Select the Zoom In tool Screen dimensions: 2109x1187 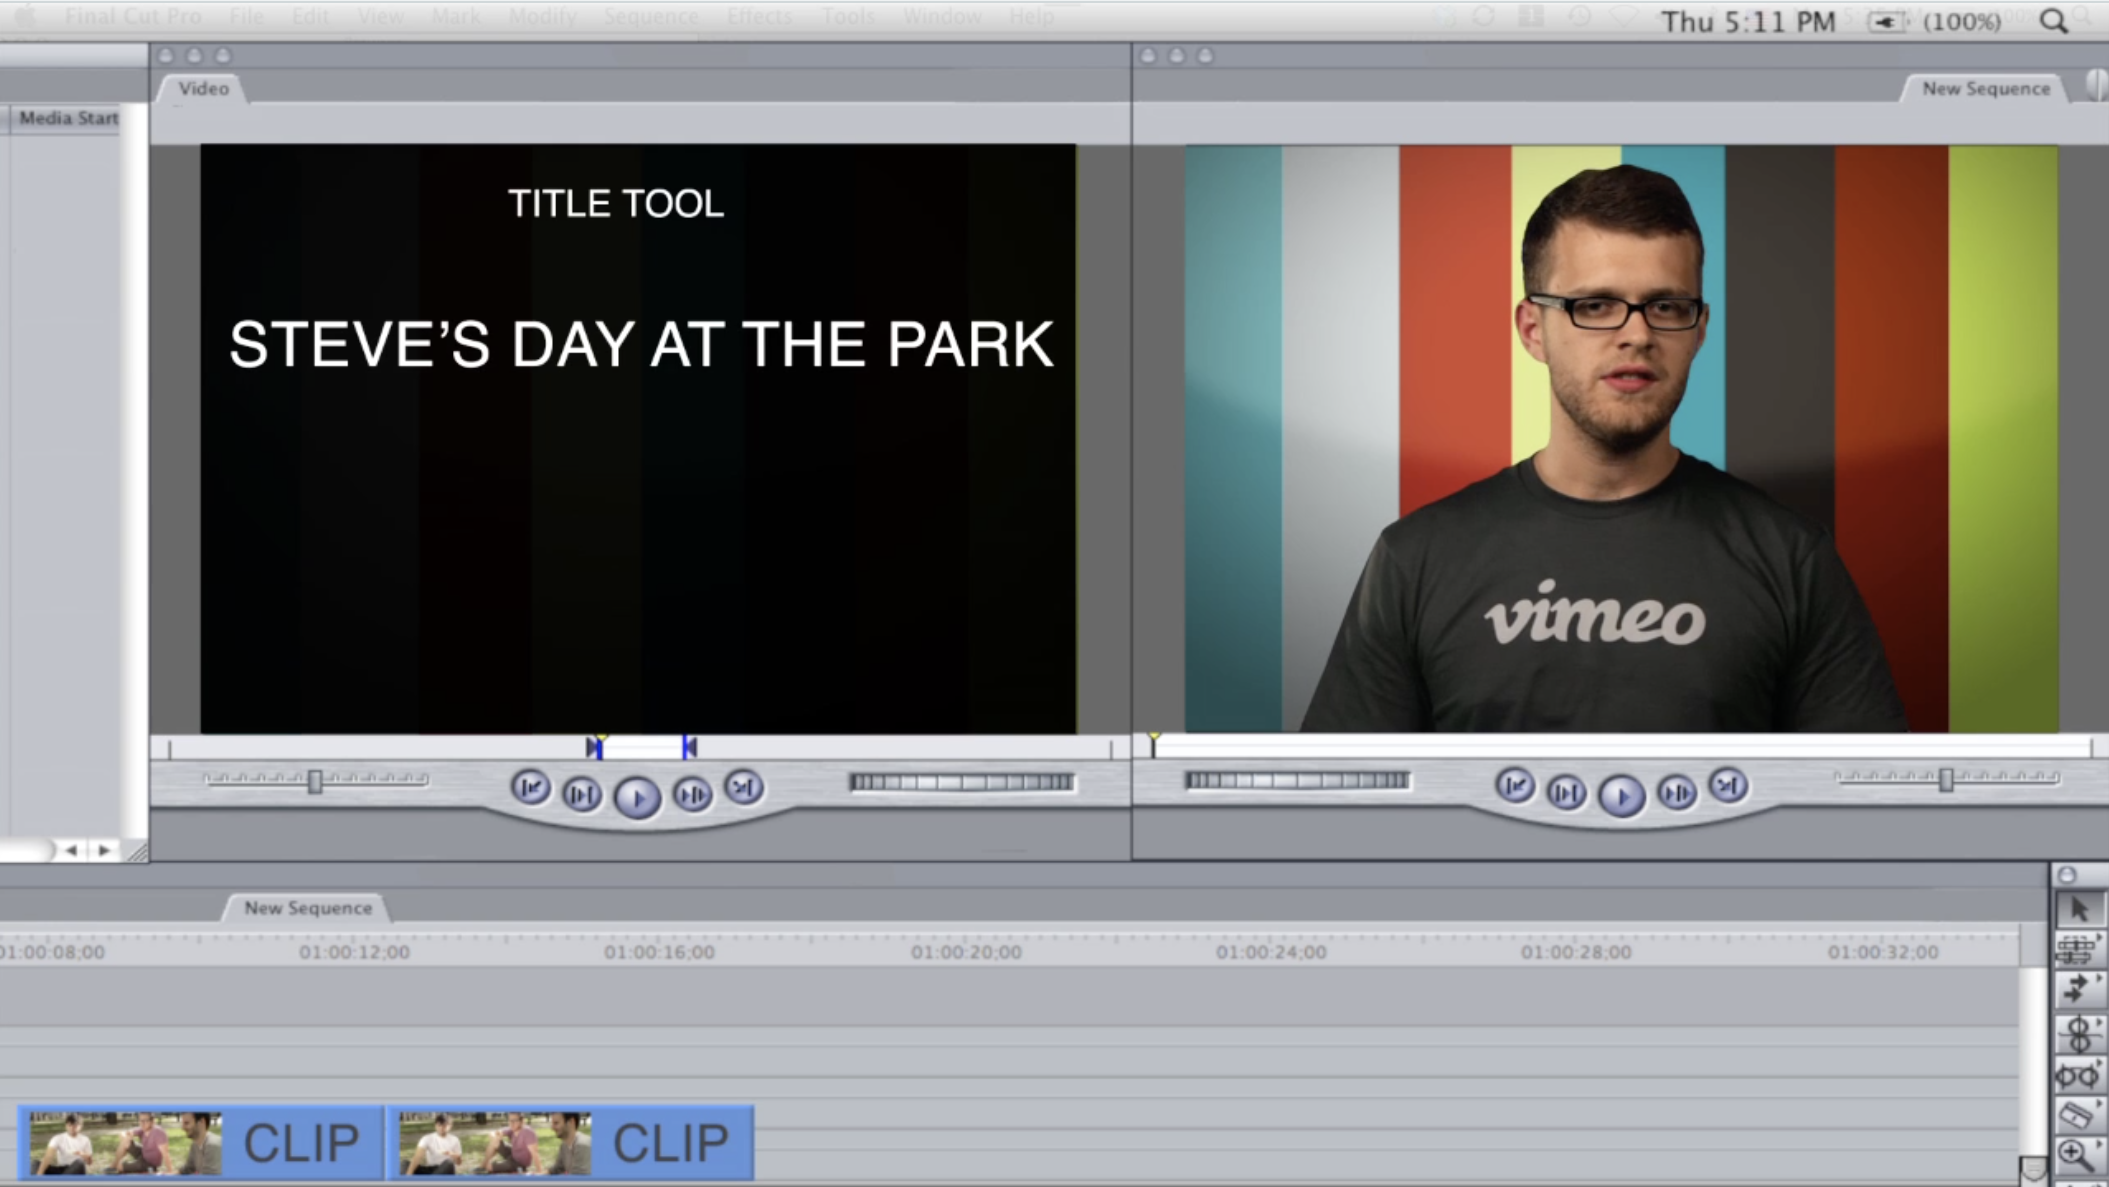(2076, 1155)
